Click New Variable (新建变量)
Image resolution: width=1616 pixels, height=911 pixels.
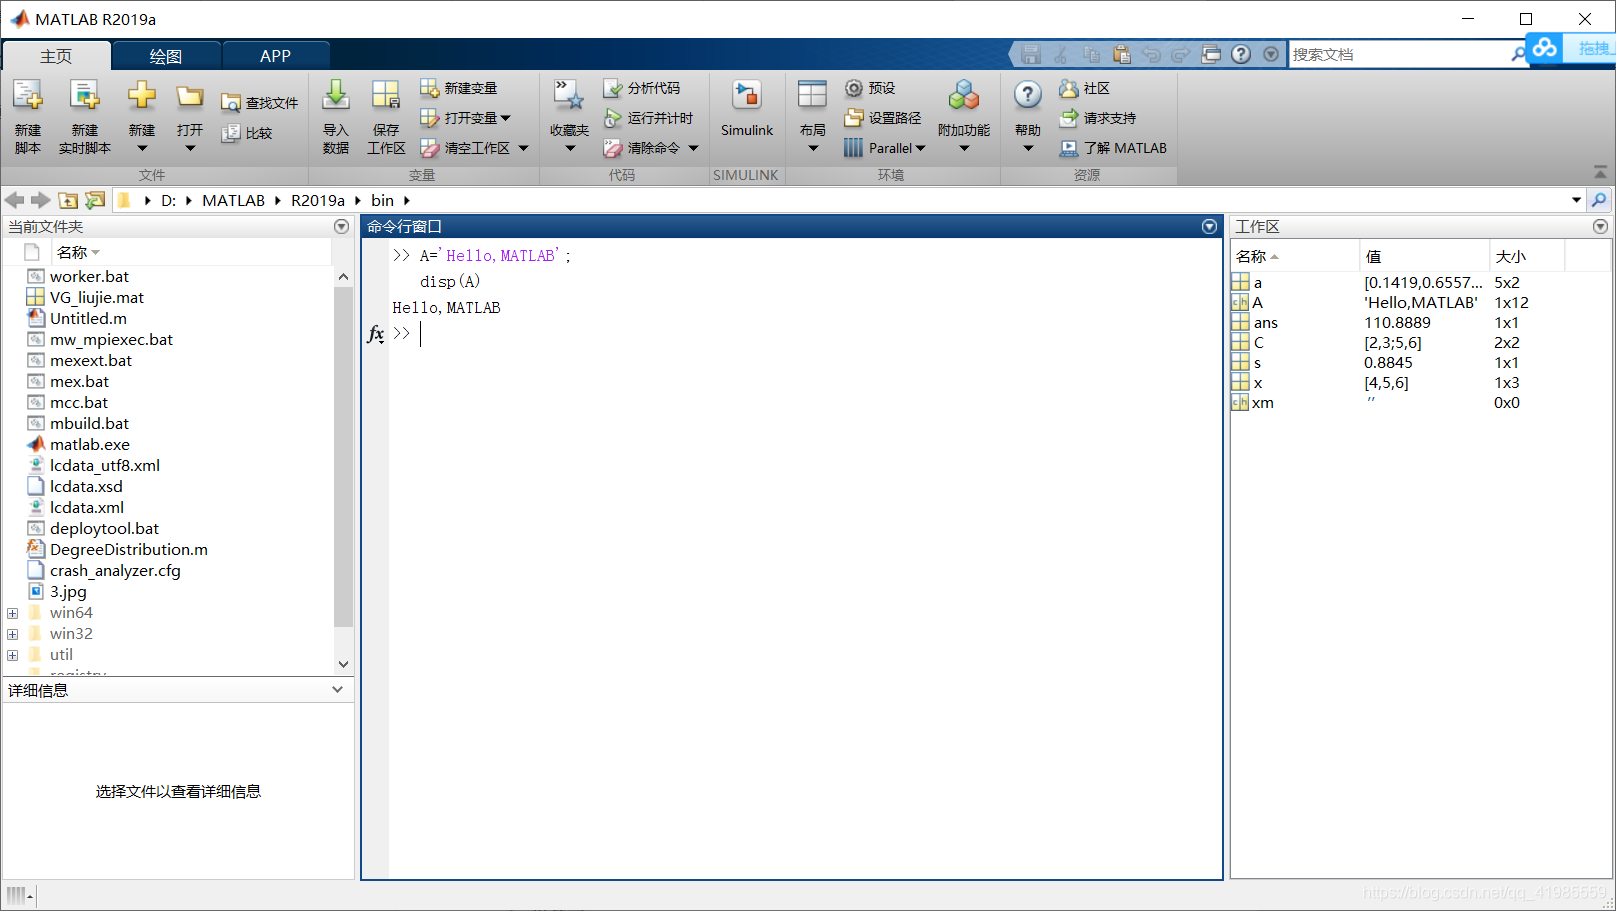(459, 88)
